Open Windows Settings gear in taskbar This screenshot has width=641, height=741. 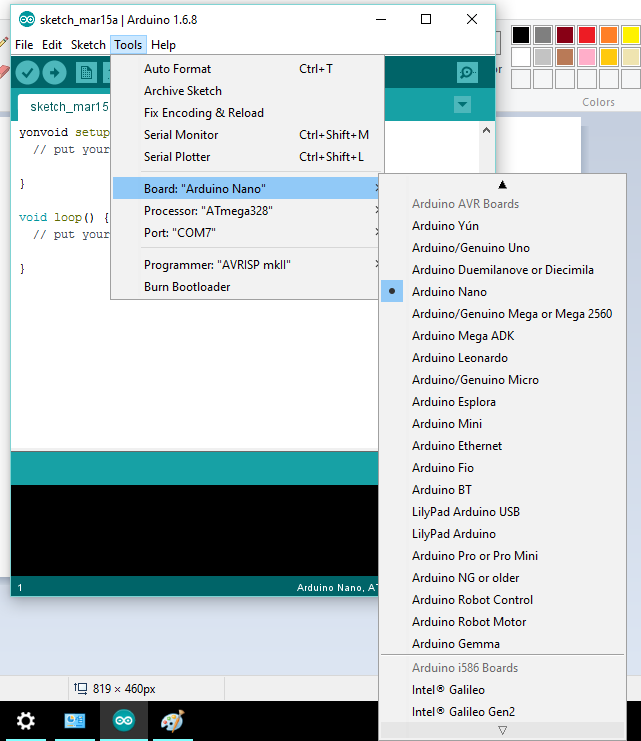[26, 721]
